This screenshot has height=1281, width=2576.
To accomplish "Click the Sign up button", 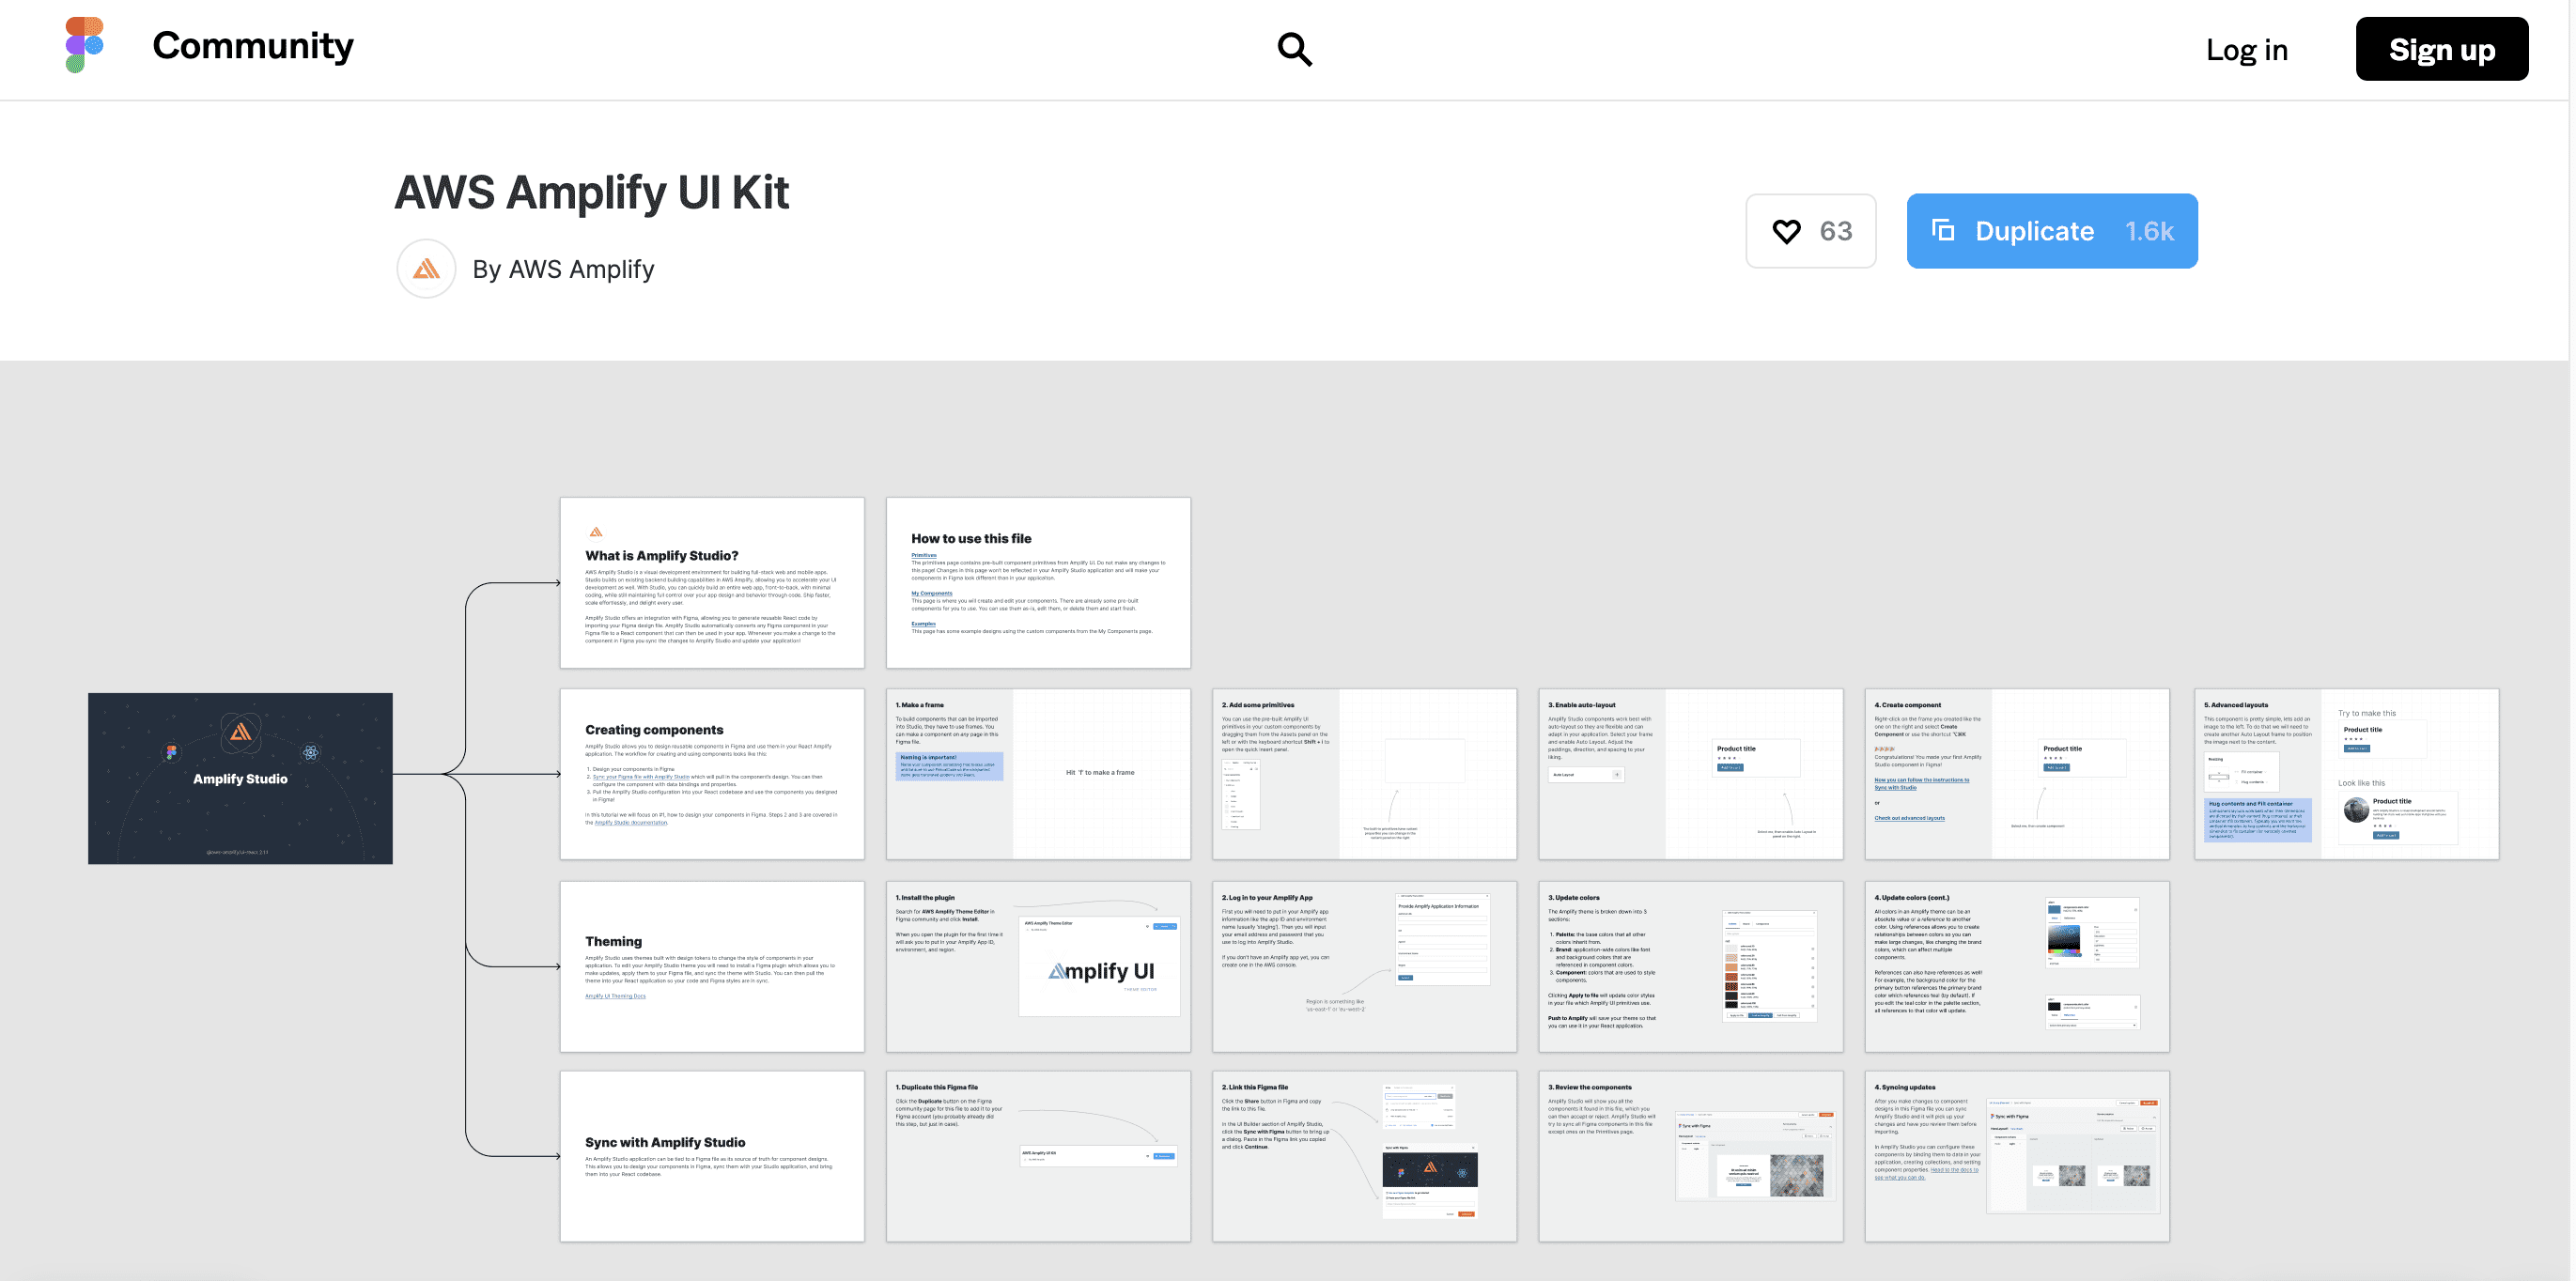I will click(x=2441, y=48).
